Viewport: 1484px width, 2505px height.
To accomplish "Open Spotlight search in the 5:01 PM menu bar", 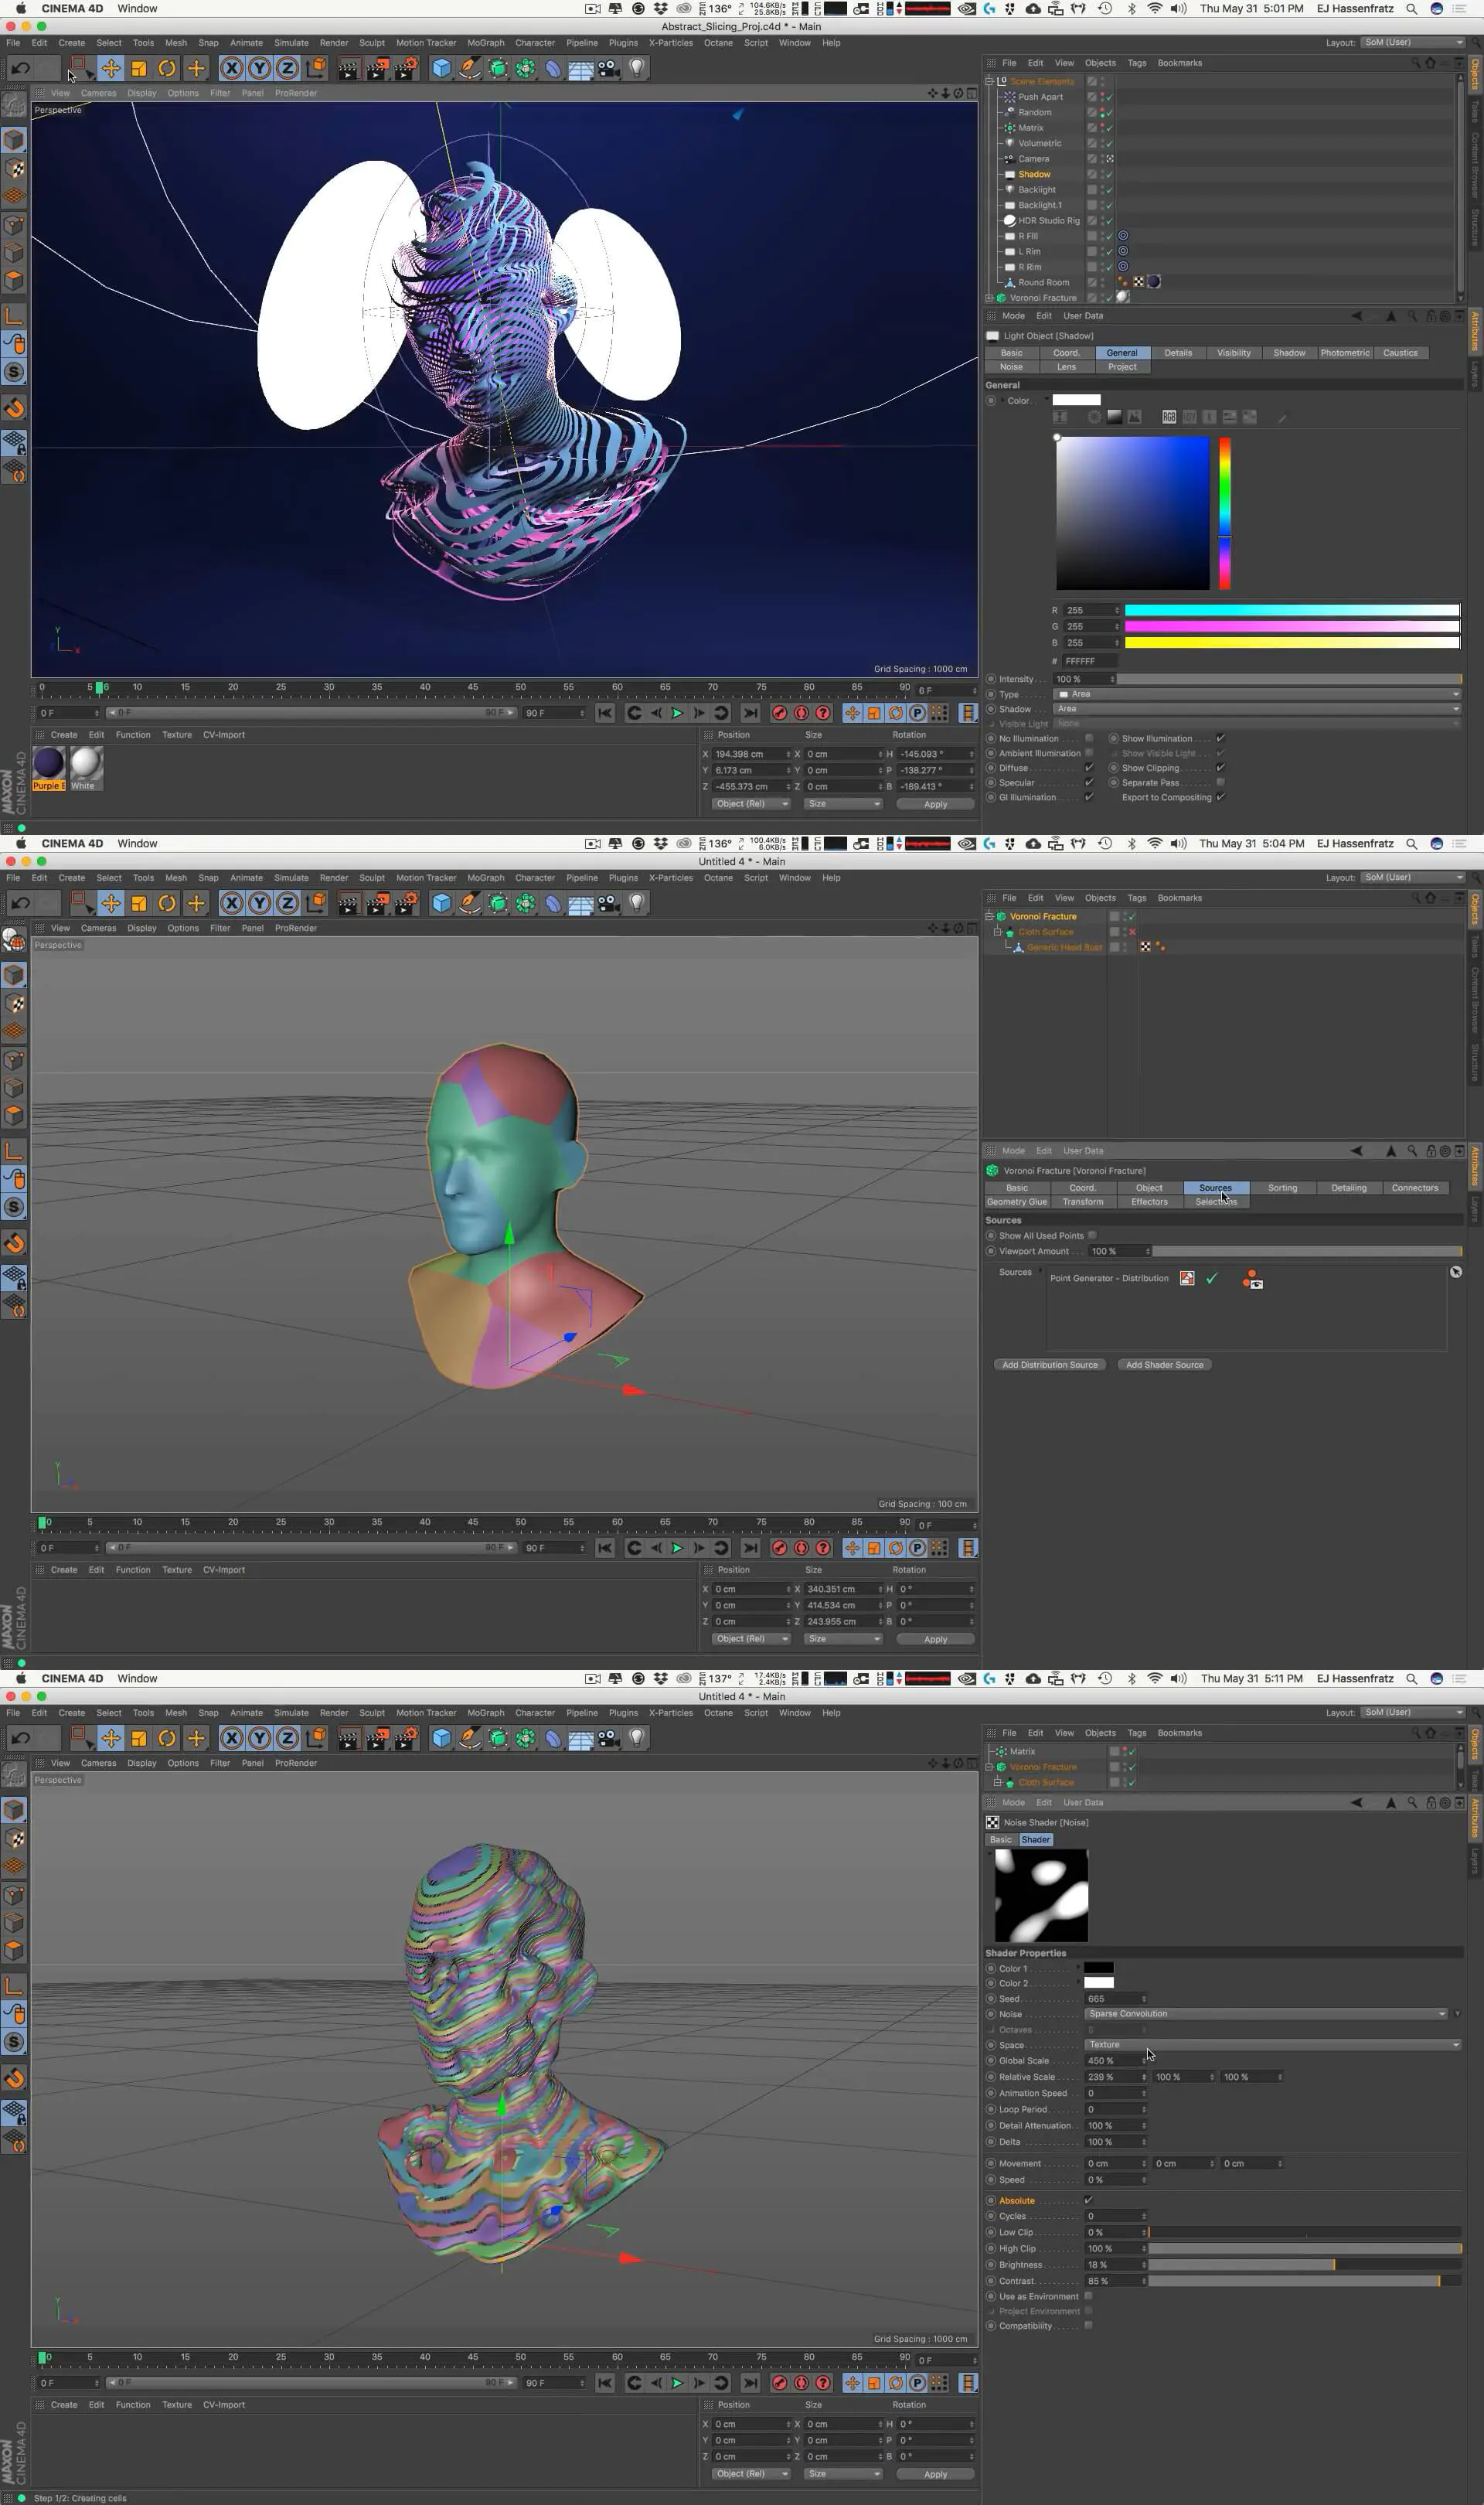I will [1411, 9].
